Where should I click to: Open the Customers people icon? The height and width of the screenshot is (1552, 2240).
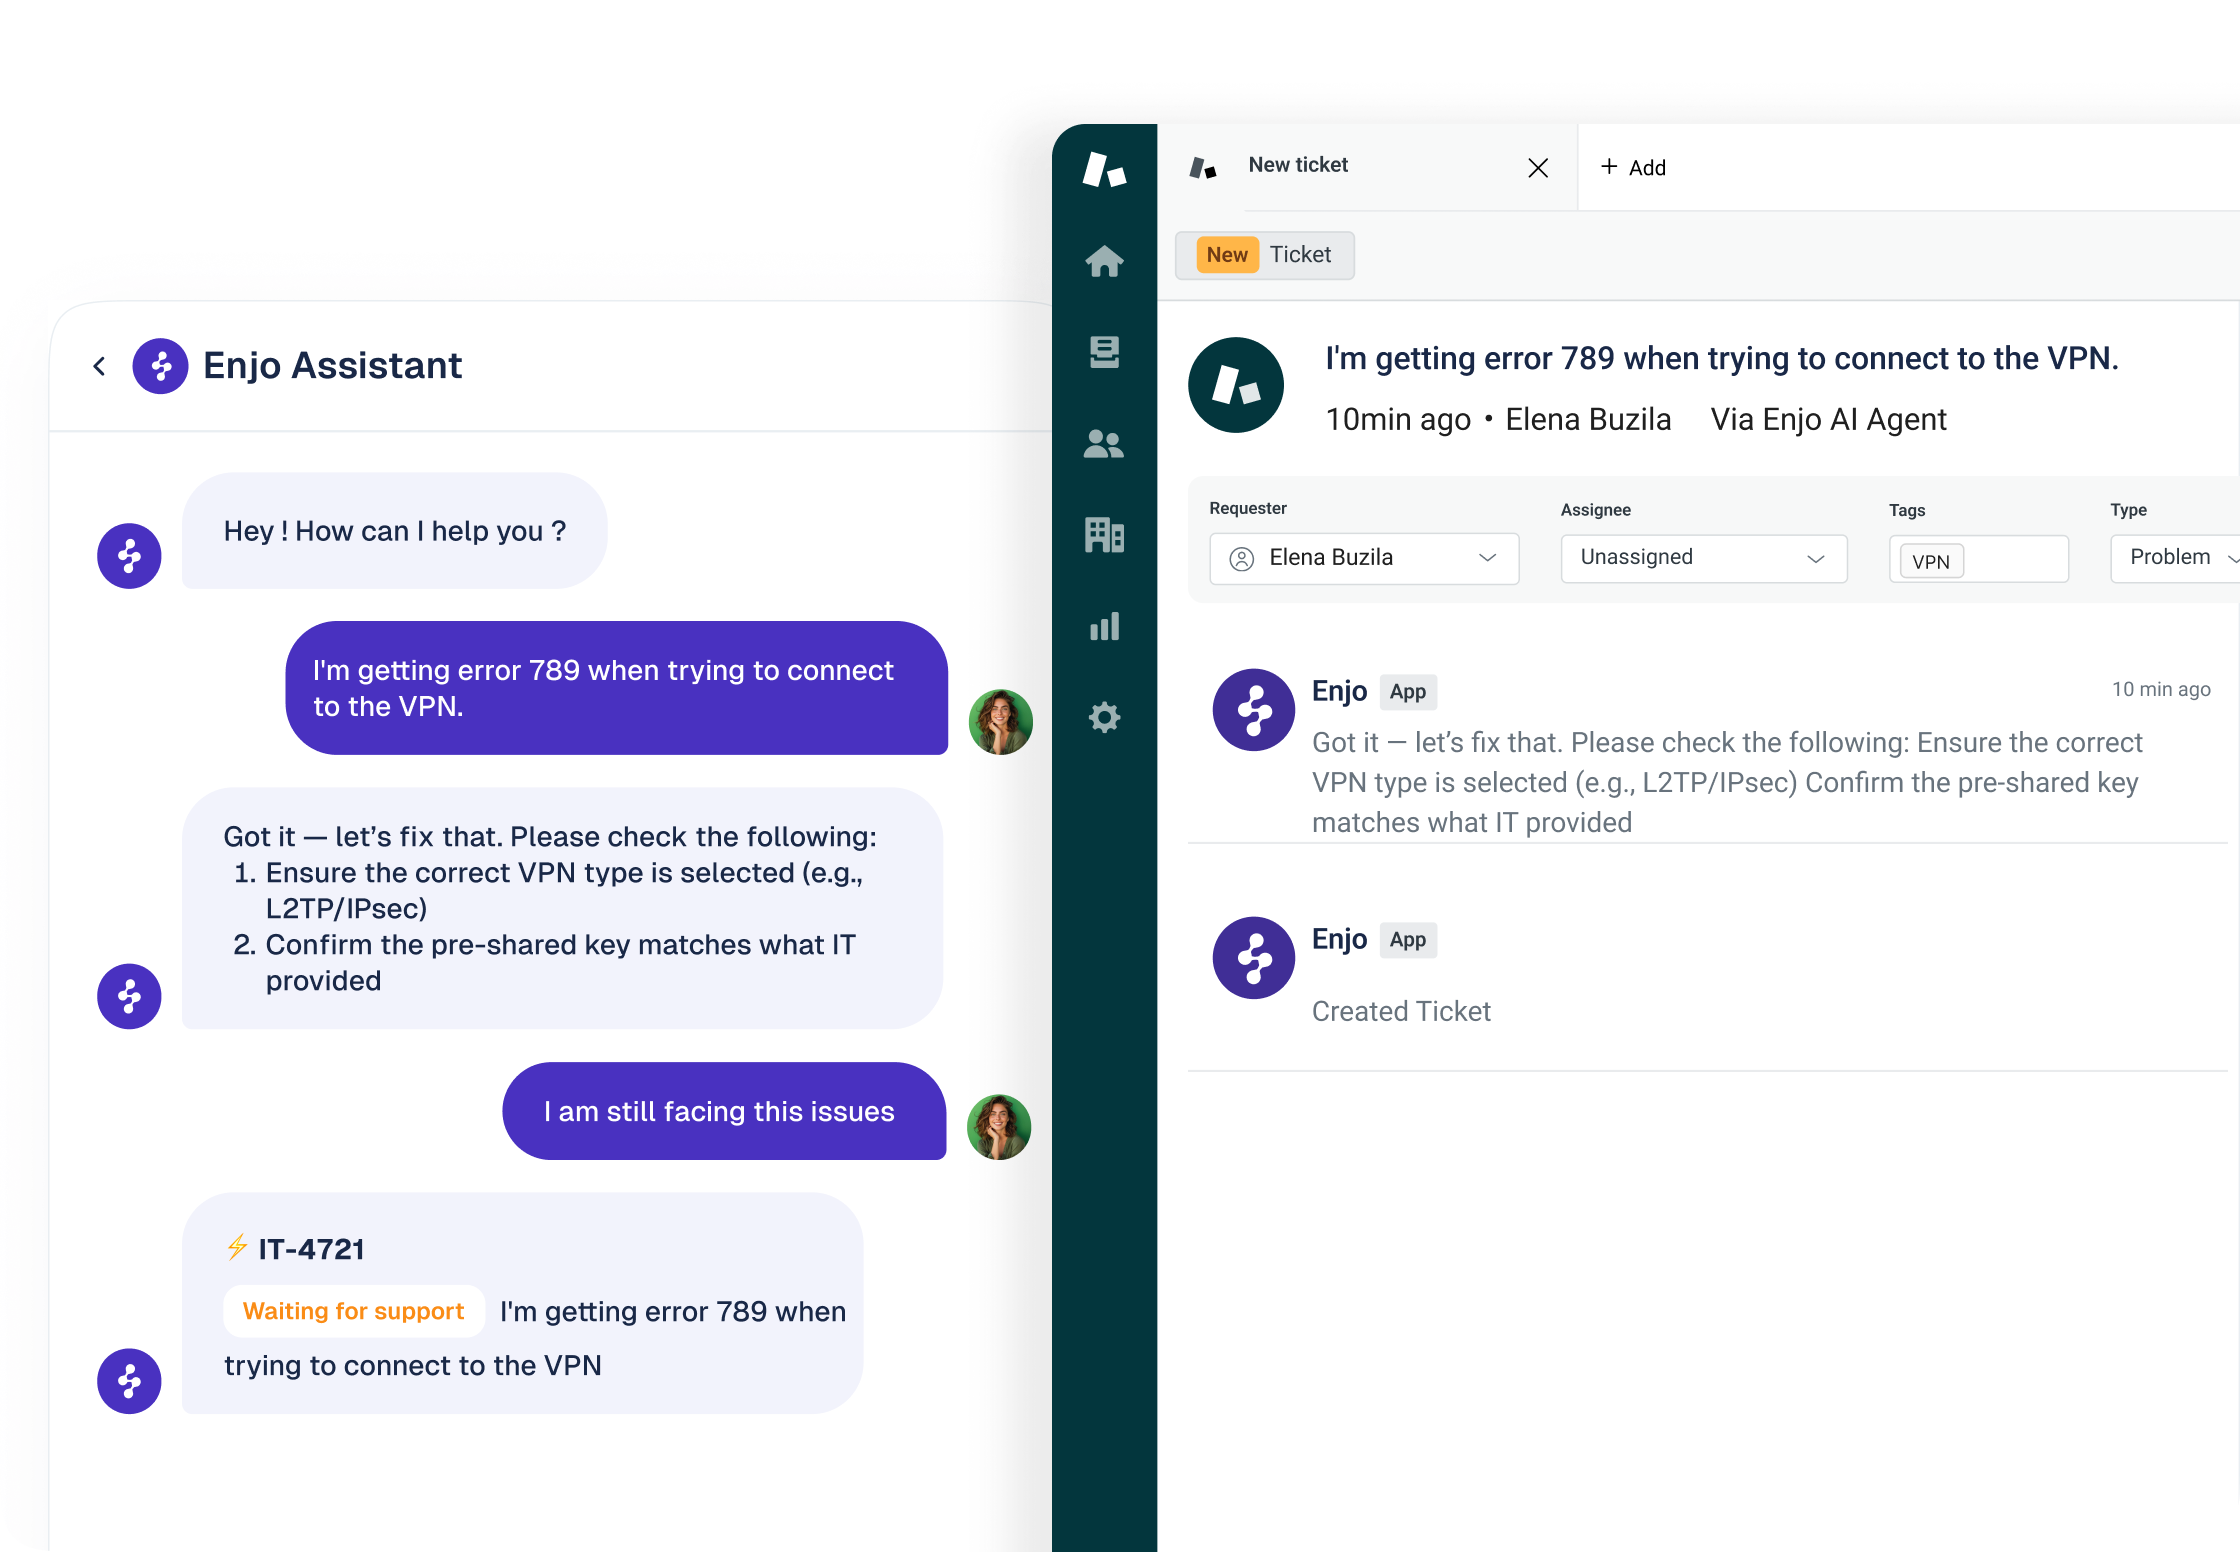(x=1104, y=443)
